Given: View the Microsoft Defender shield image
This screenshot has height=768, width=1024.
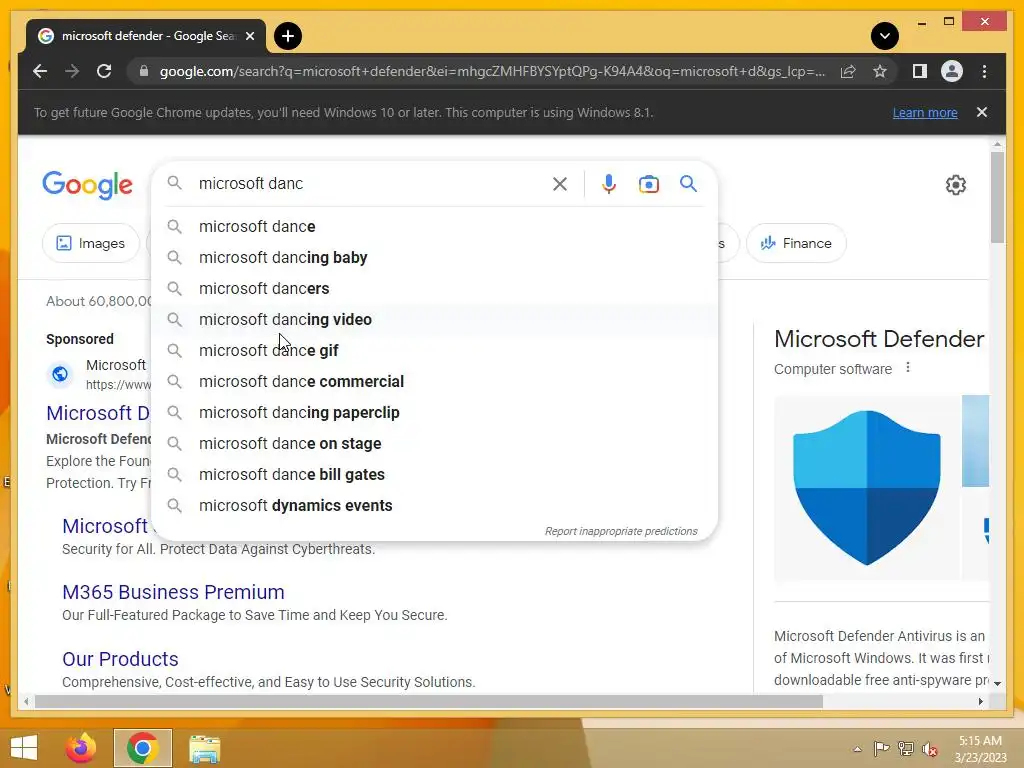Looking at the screenshot, I should coord(867,488).
